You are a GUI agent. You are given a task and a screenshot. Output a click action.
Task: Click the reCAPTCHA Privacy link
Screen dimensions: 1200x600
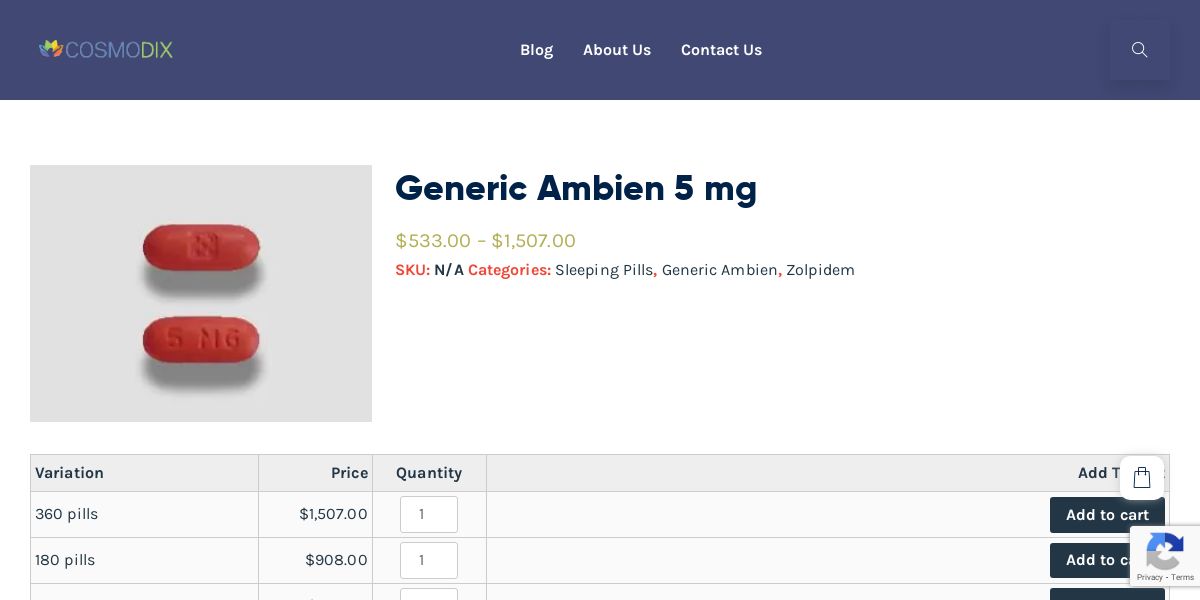[1150, 577]
